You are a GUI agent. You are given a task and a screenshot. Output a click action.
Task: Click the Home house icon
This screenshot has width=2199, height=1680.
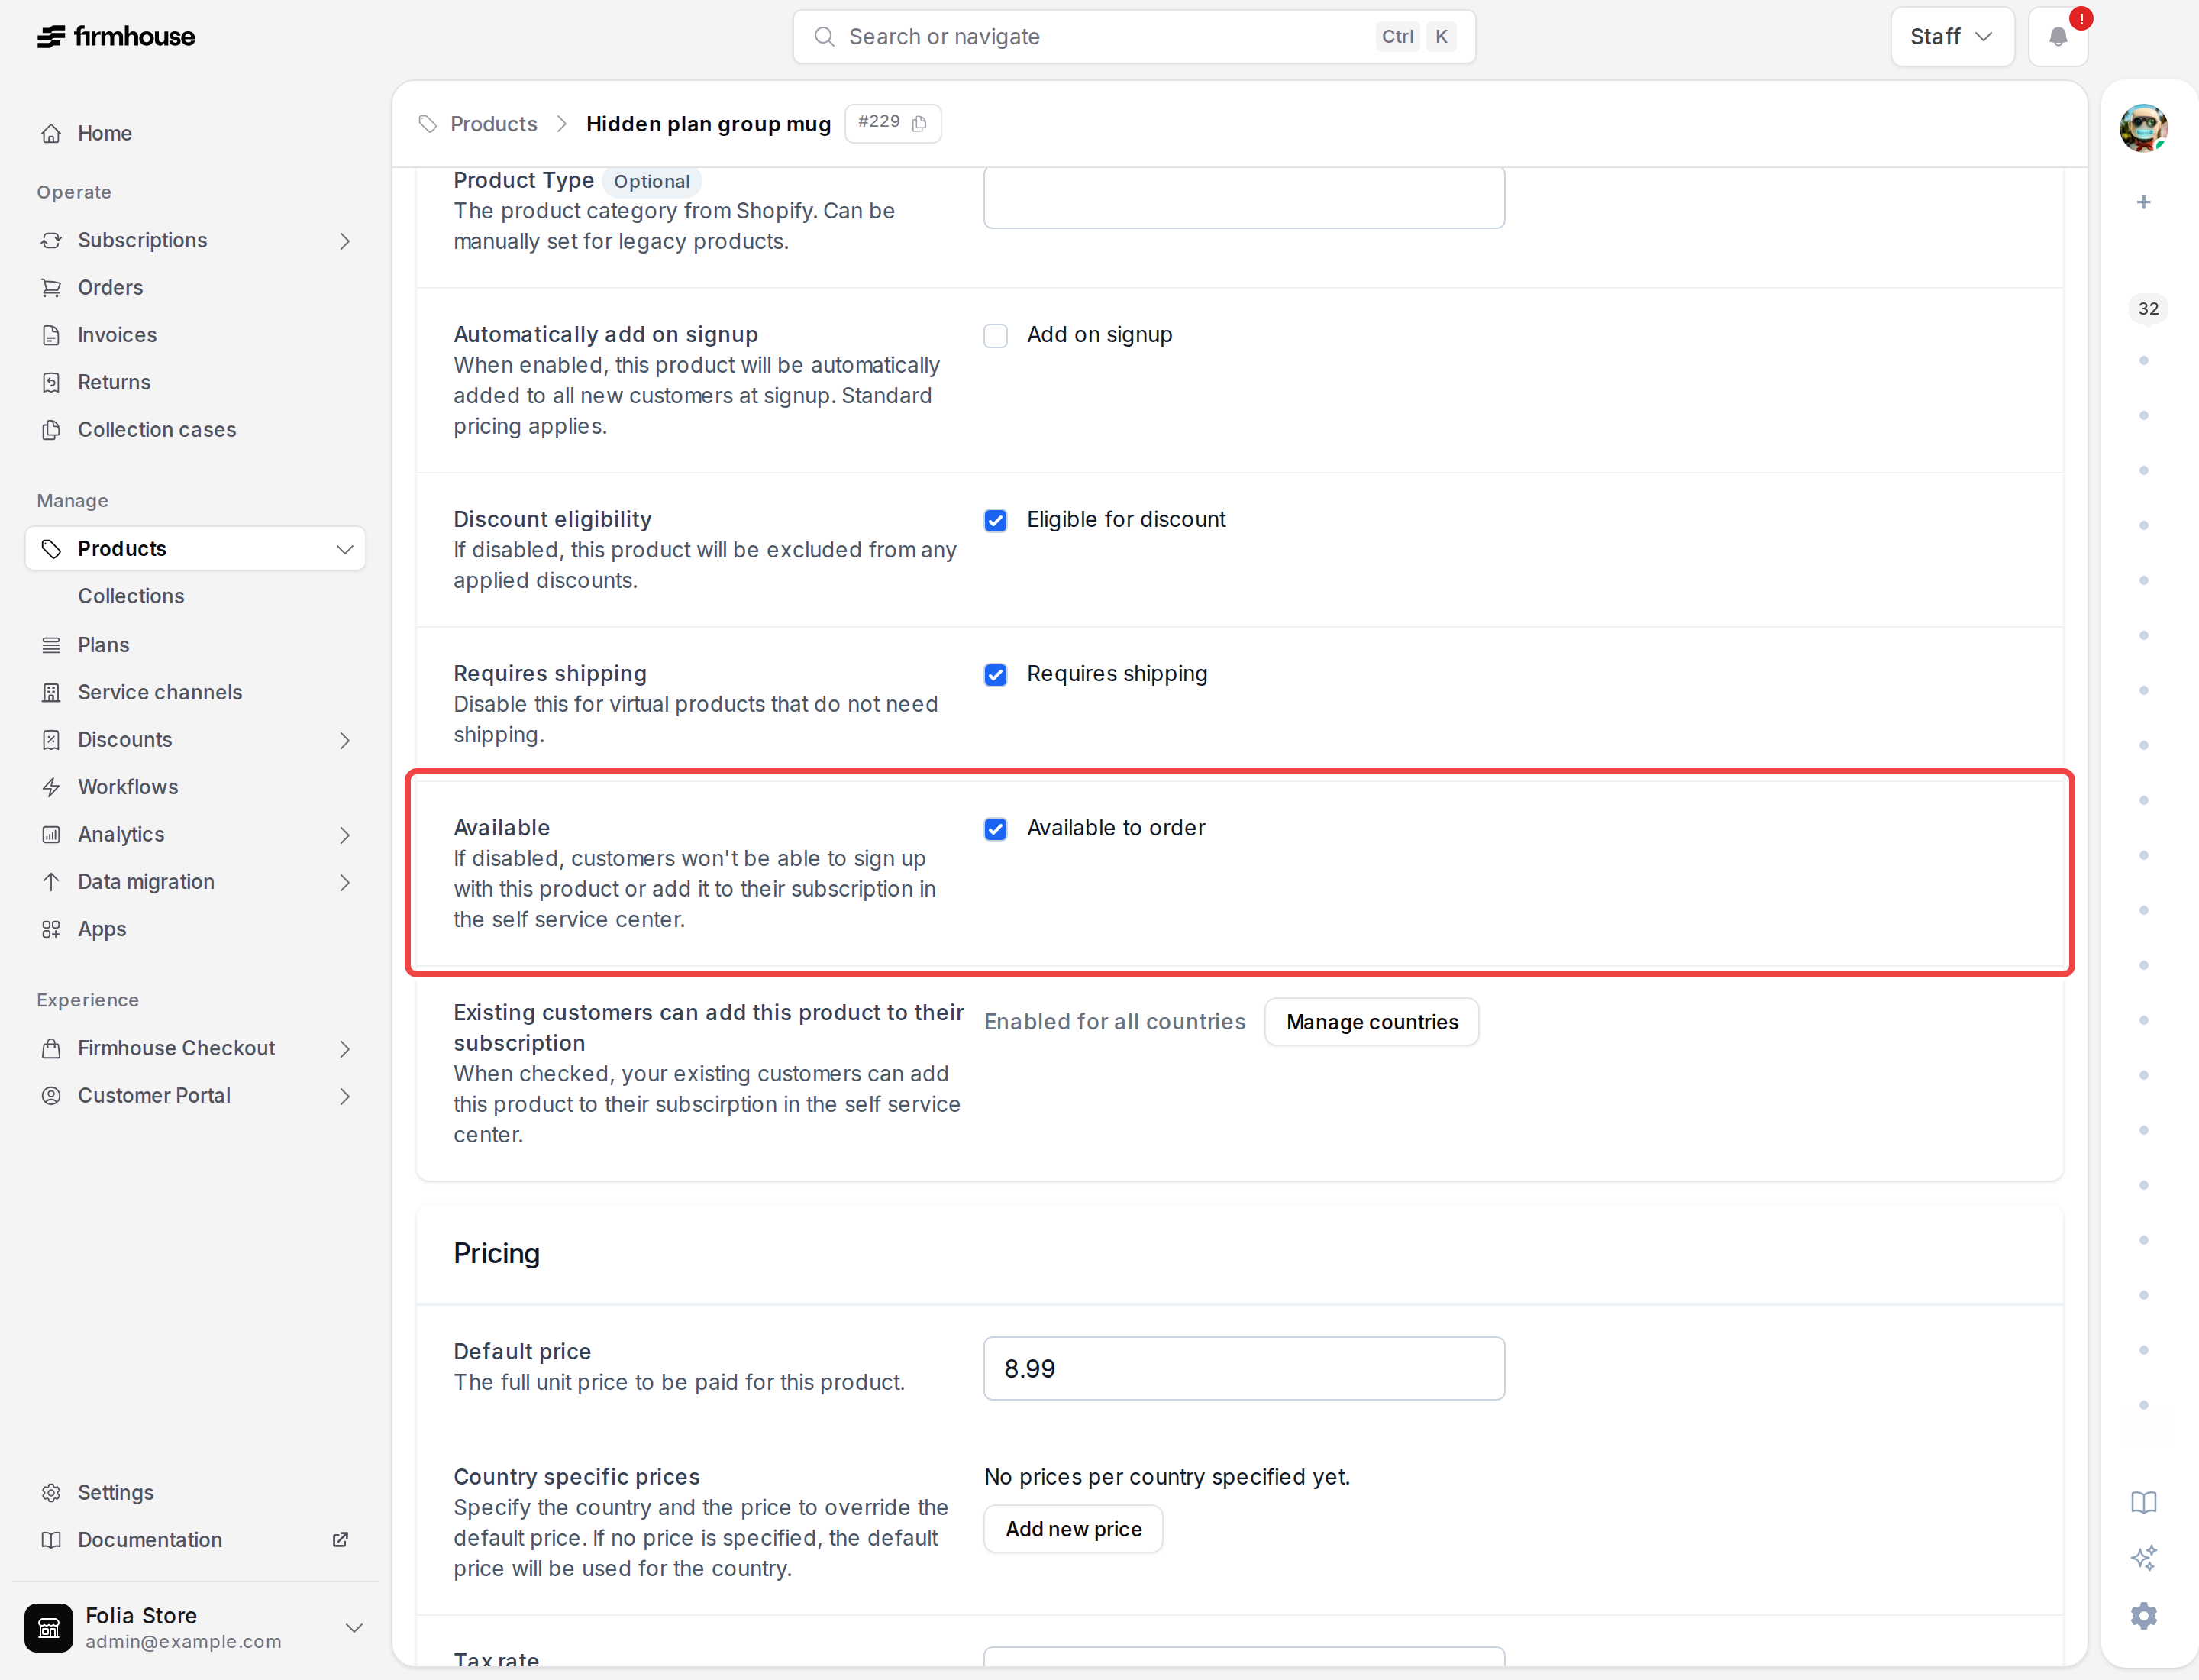coord(51,133)
